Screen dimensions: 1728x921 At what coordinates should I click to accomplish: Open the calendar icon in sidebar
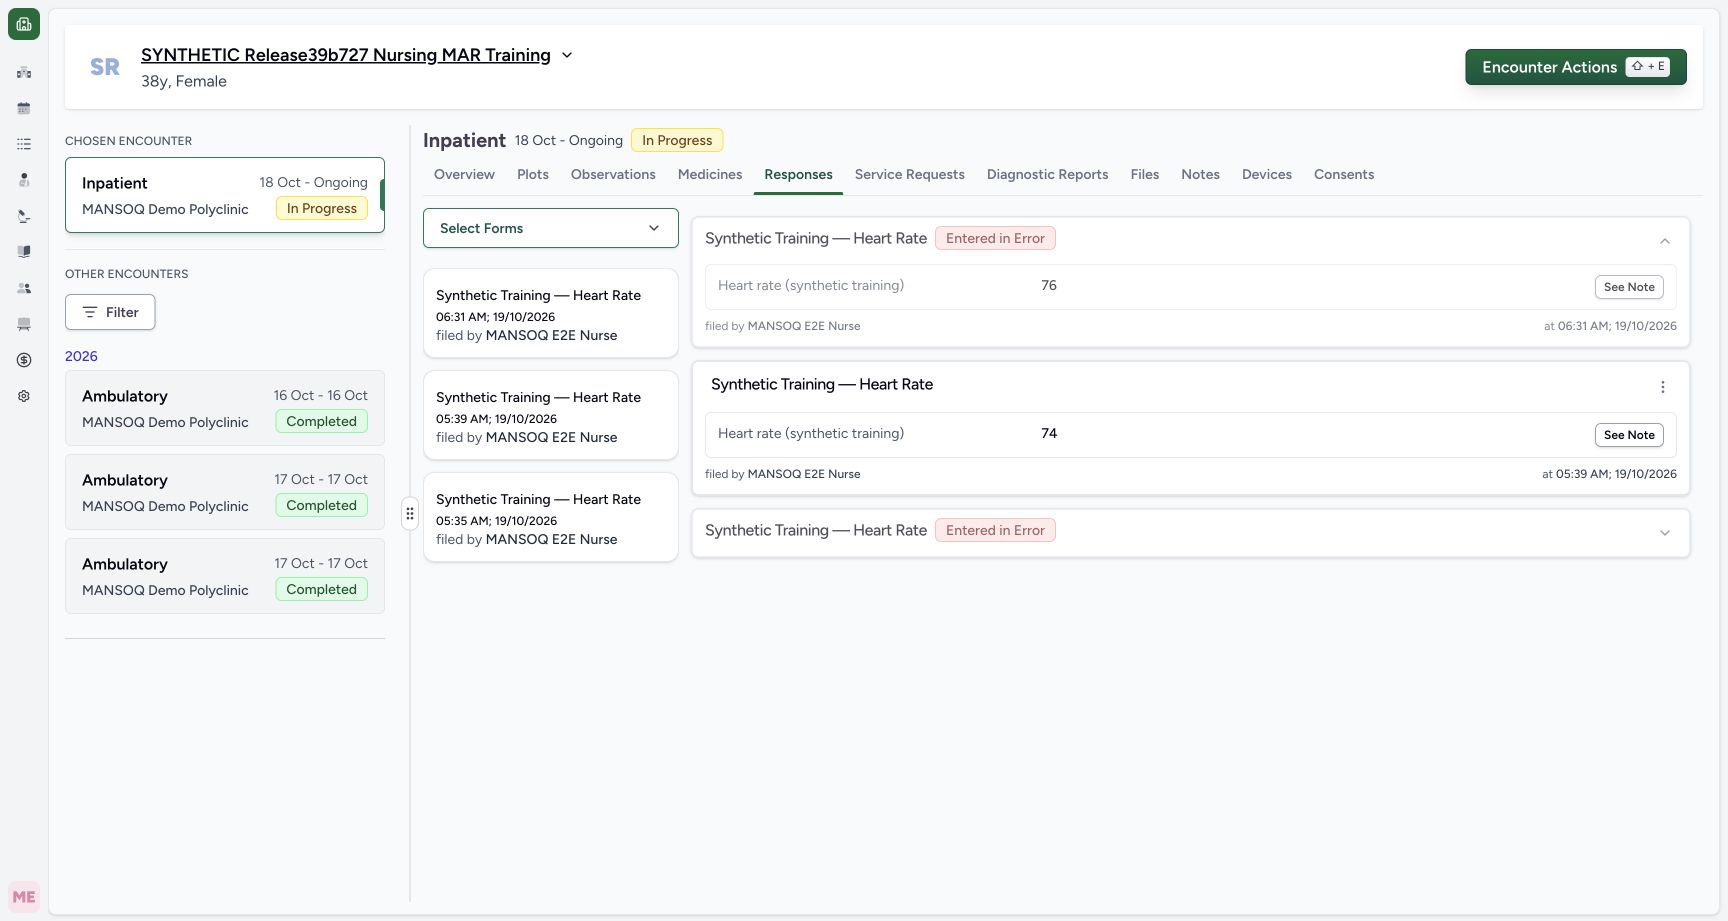click(24, 108)
